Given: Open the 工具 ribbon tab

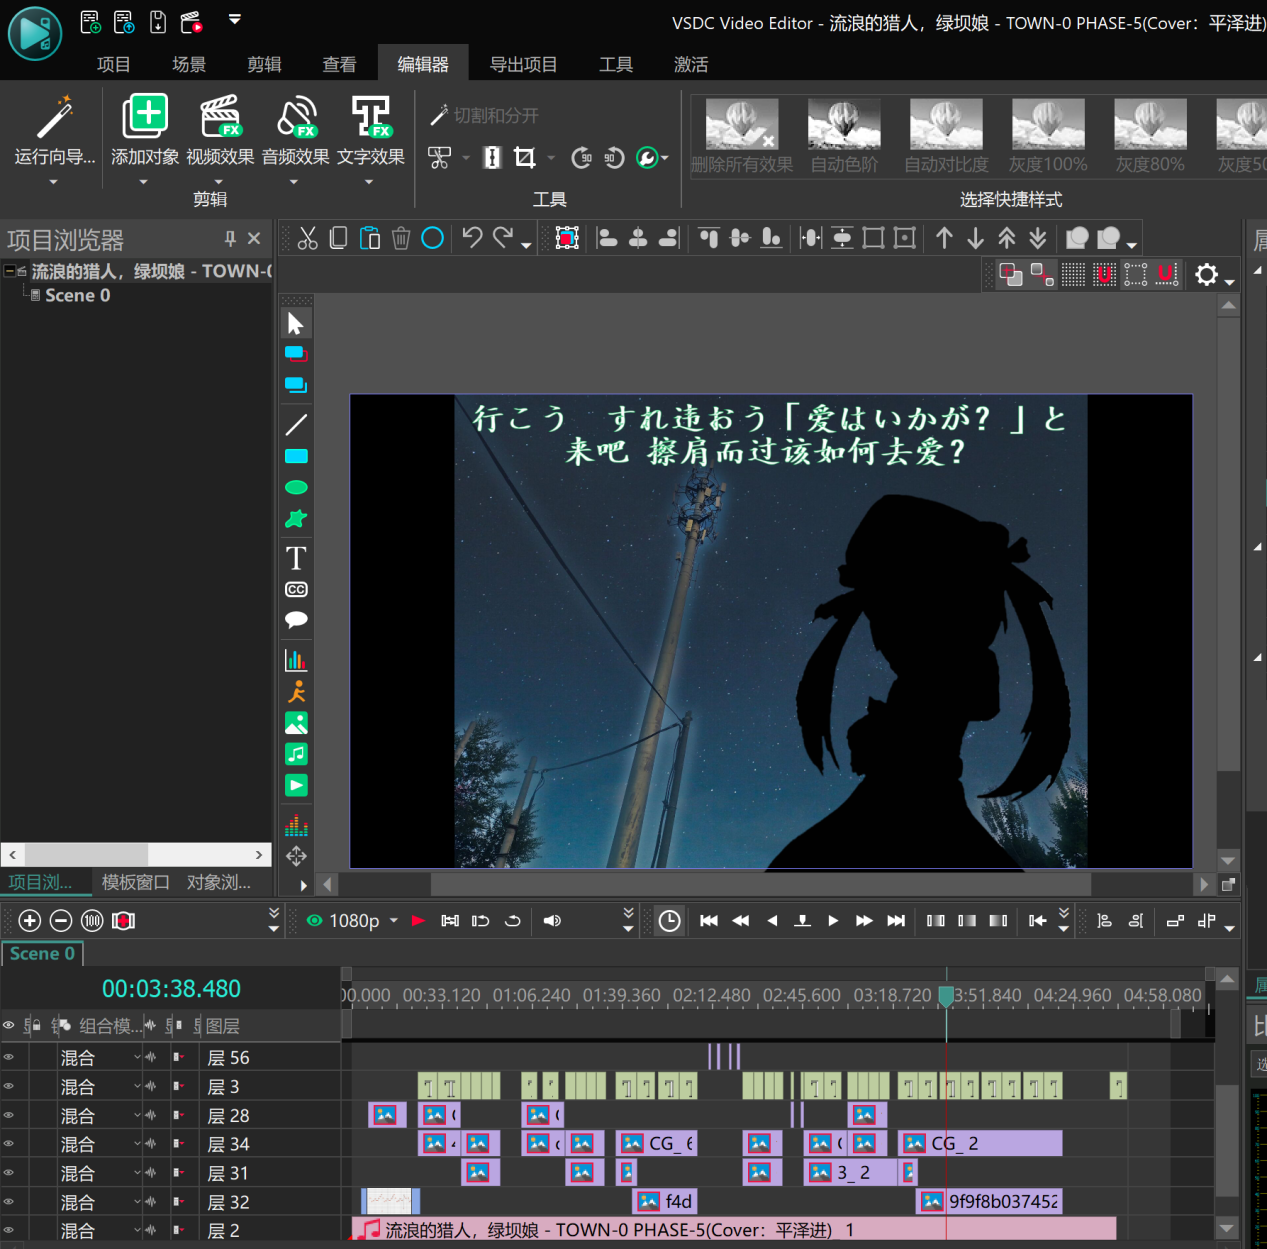Looking at the screenshot, I should pyautogui.click(x=616, y=64).
